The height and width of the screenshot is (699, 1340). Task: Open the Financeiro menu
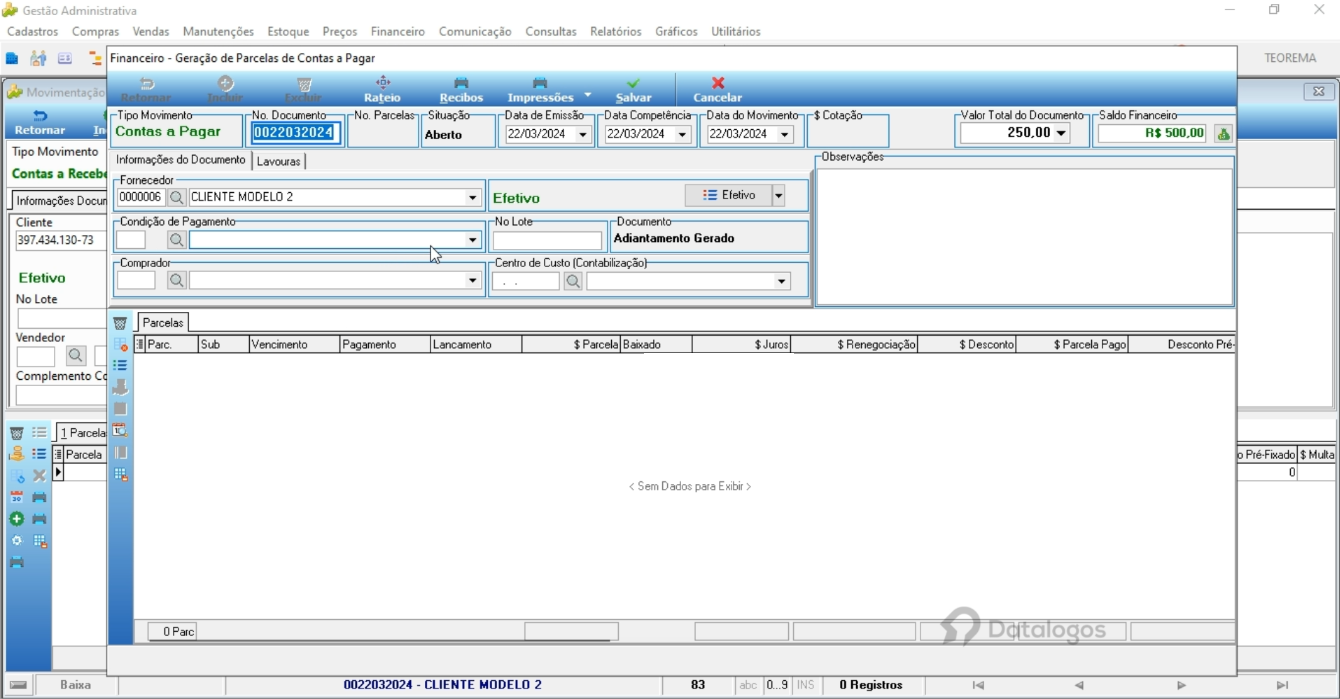397,32
